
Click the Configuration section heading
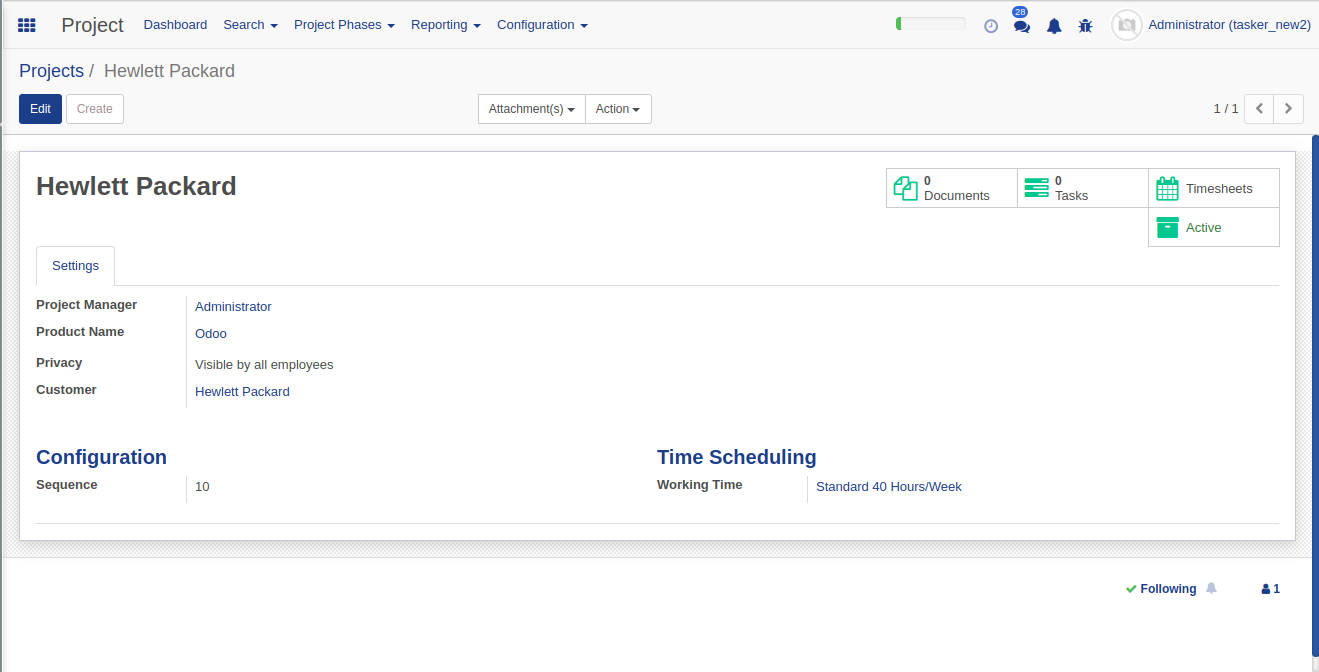point(101,457)
